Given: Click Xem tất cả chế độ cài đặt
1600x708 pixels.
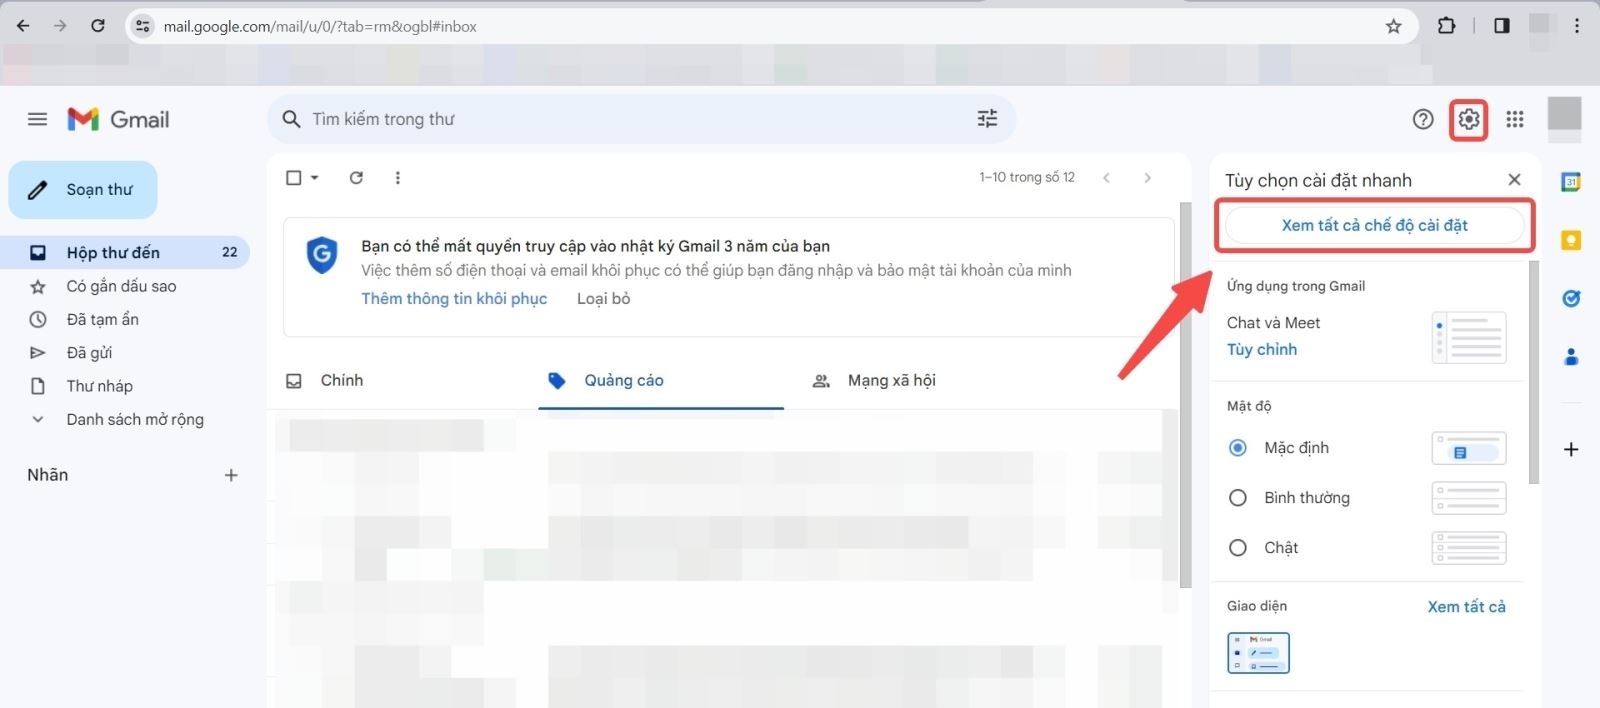Looking at the screenshot, I should coord(1374,225).
